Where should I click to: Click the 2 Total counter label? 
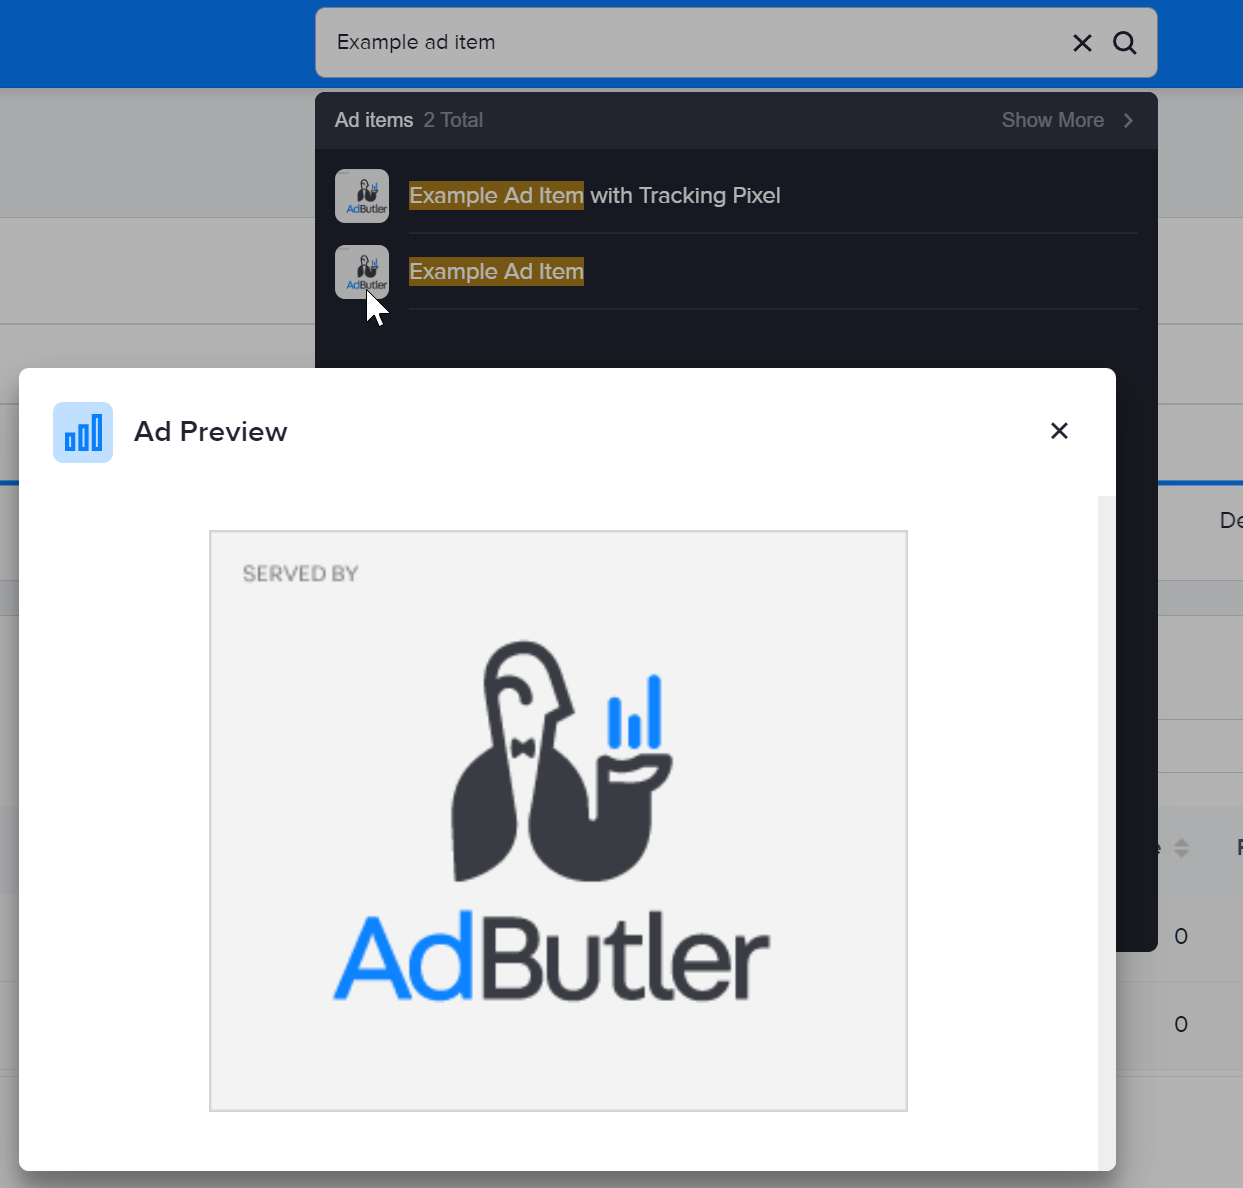point(453,120)
